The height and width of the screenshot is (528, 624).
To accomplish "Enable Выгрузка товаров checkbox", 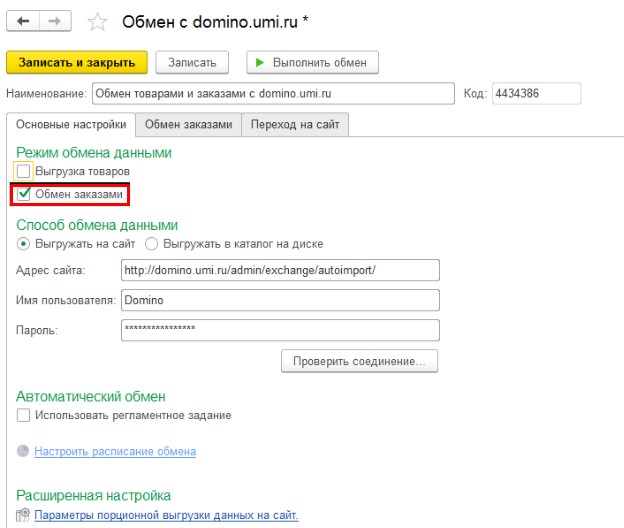I will pyautogui.click(x=23, y=171).
